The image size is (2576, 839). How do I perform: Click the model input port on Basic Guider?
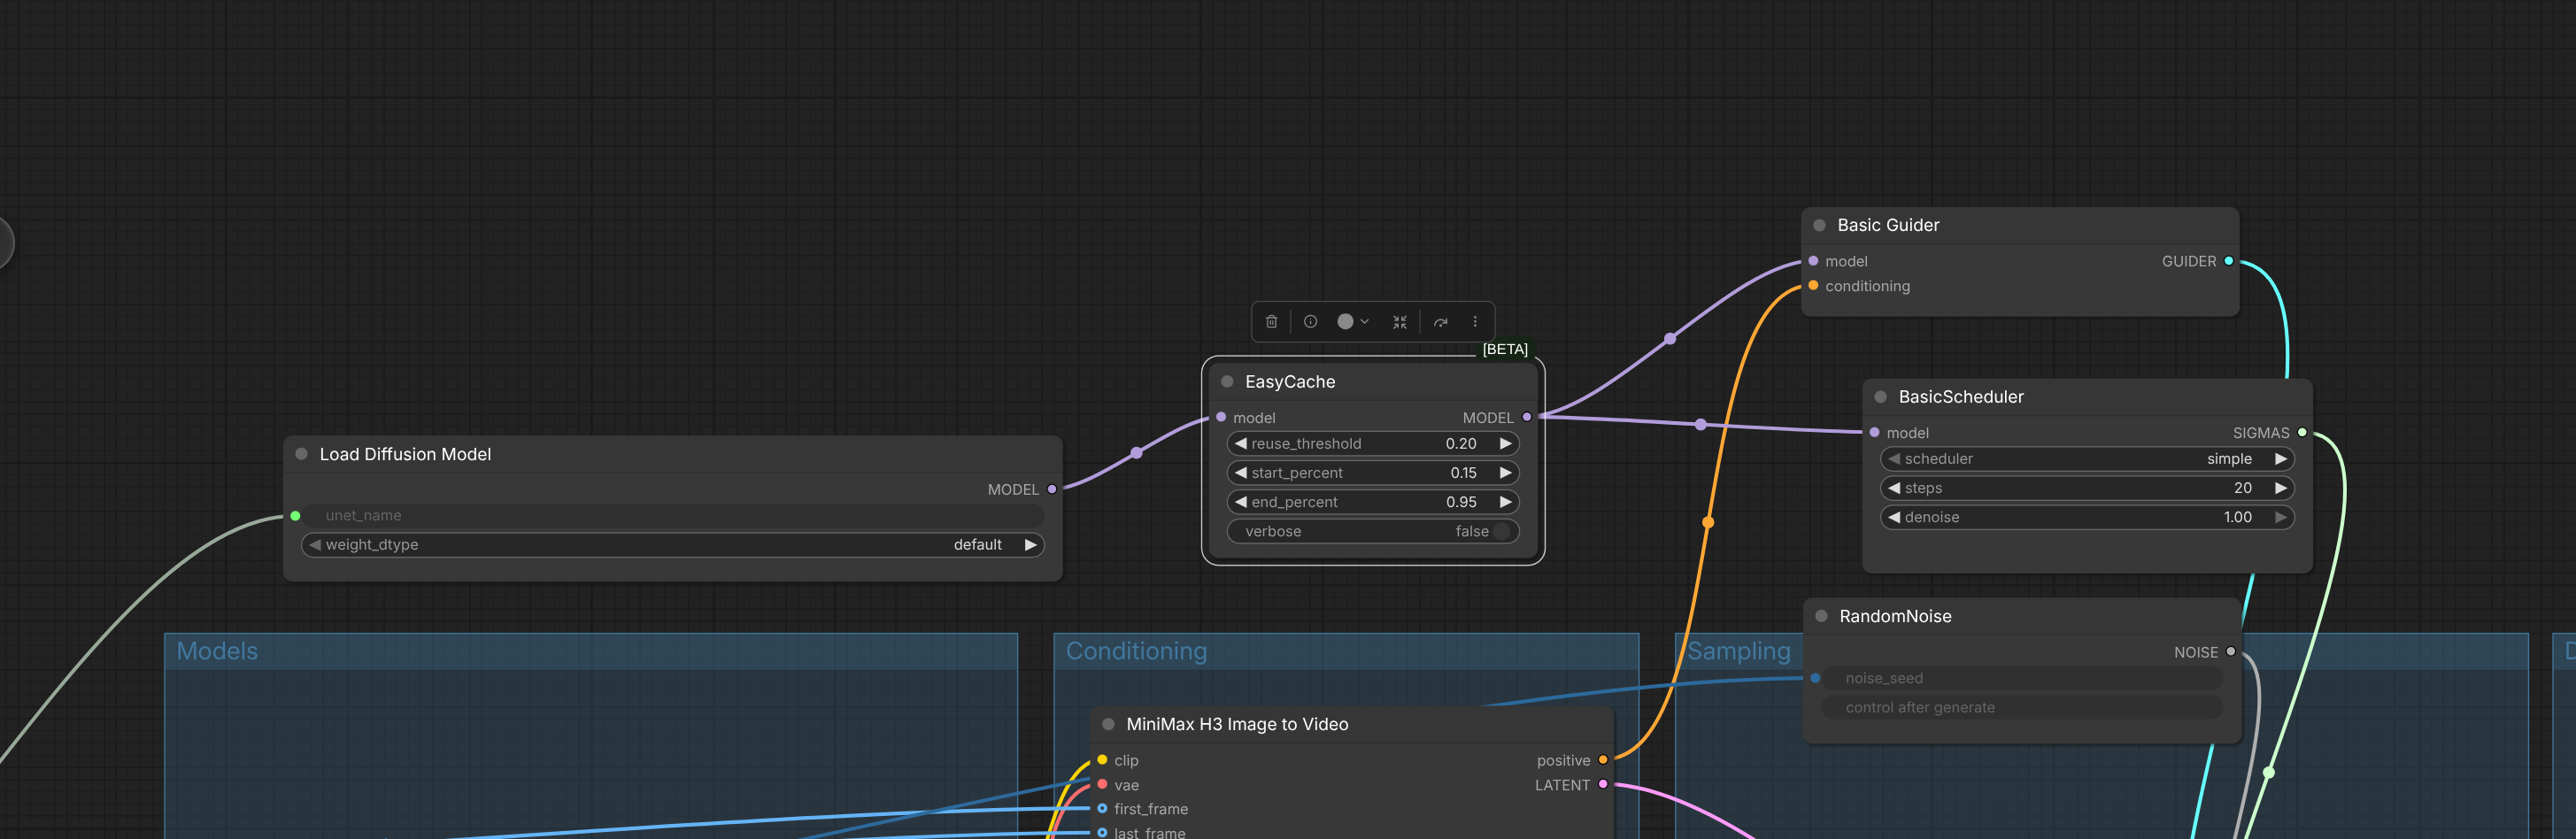coord(1813,261)
